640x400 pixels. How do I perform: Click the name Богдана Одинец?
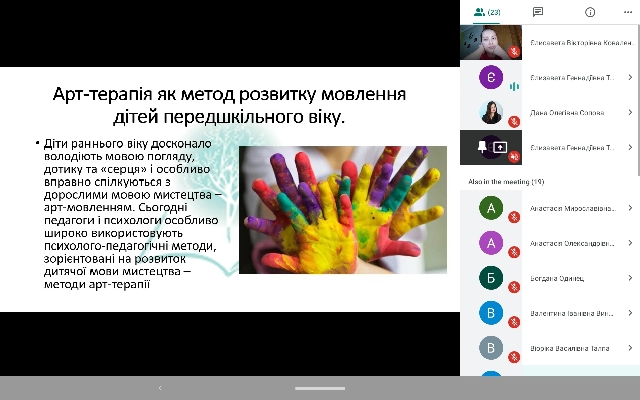(557, 278)
